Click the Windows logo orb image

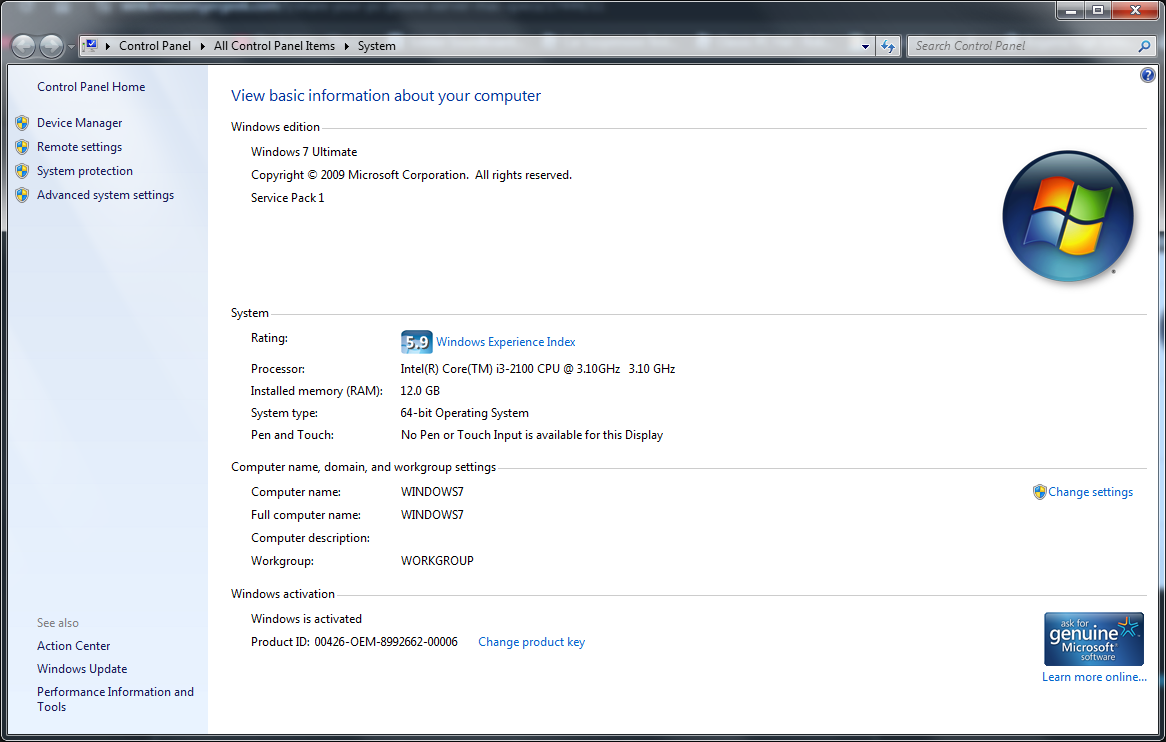(x=1068, y=216)
